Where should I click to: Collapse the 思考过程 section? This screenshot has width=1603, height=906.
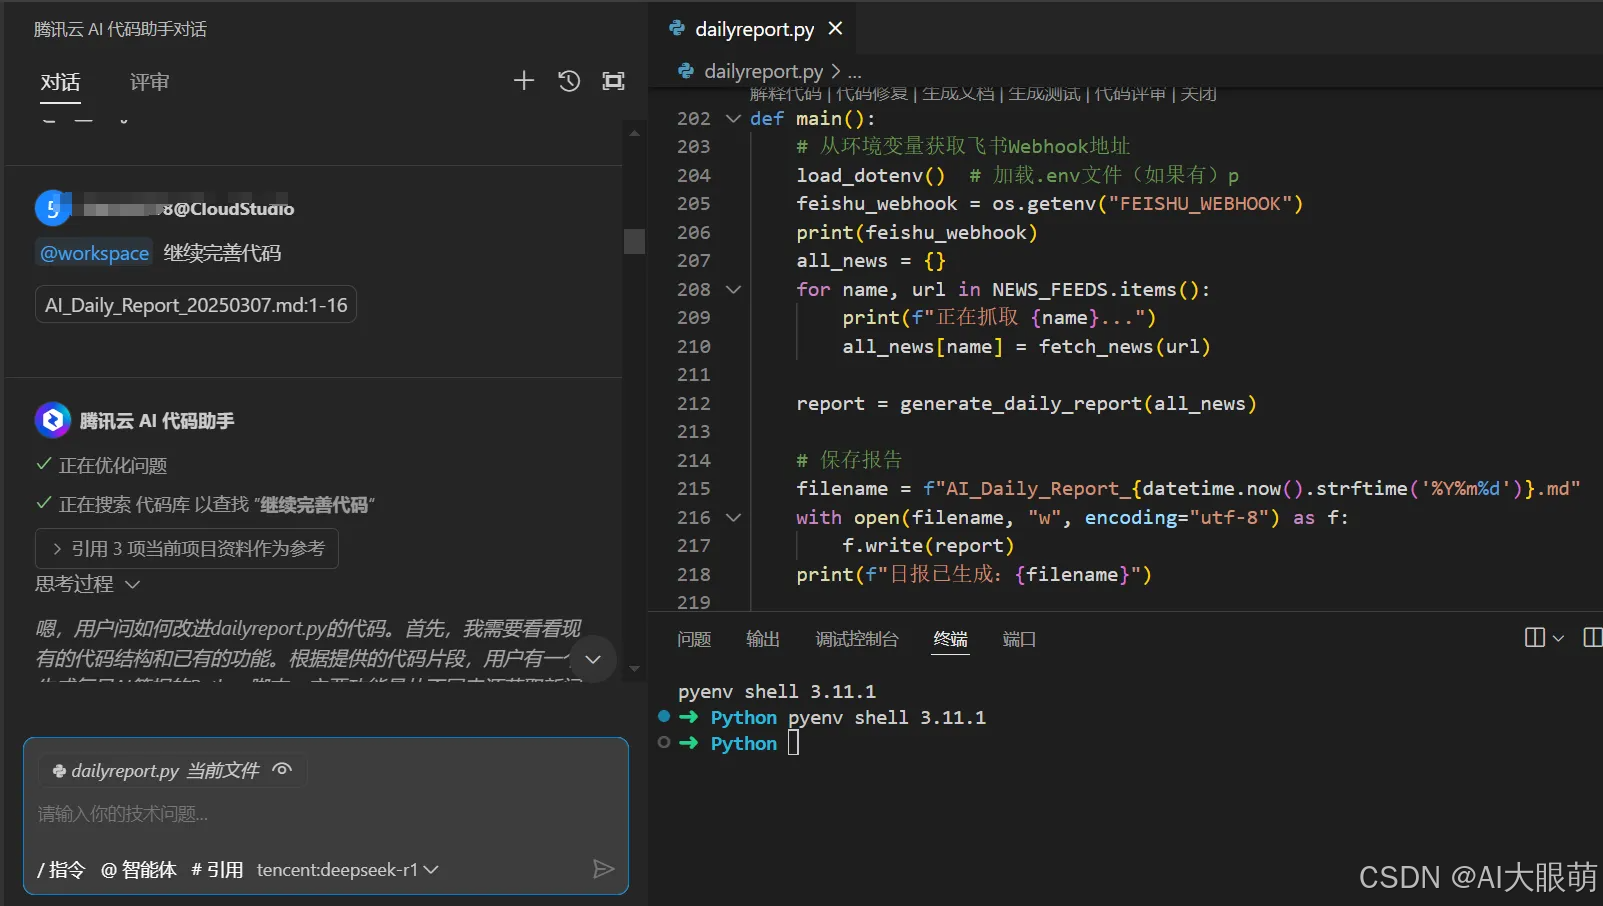pyautogui.click(x=88, y=583)
